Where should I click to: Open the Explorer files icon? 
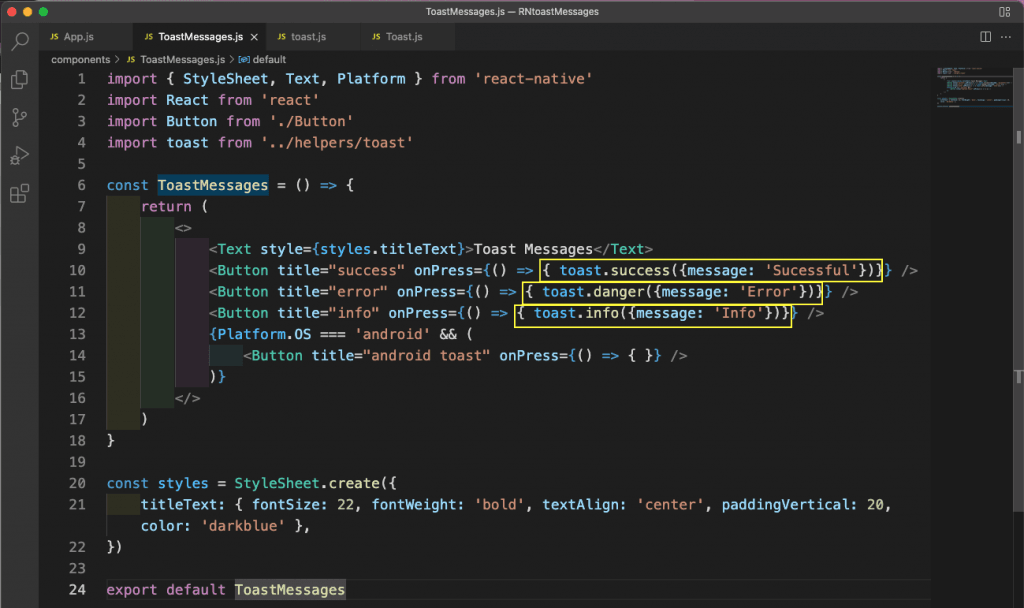(x=19, y=80)
